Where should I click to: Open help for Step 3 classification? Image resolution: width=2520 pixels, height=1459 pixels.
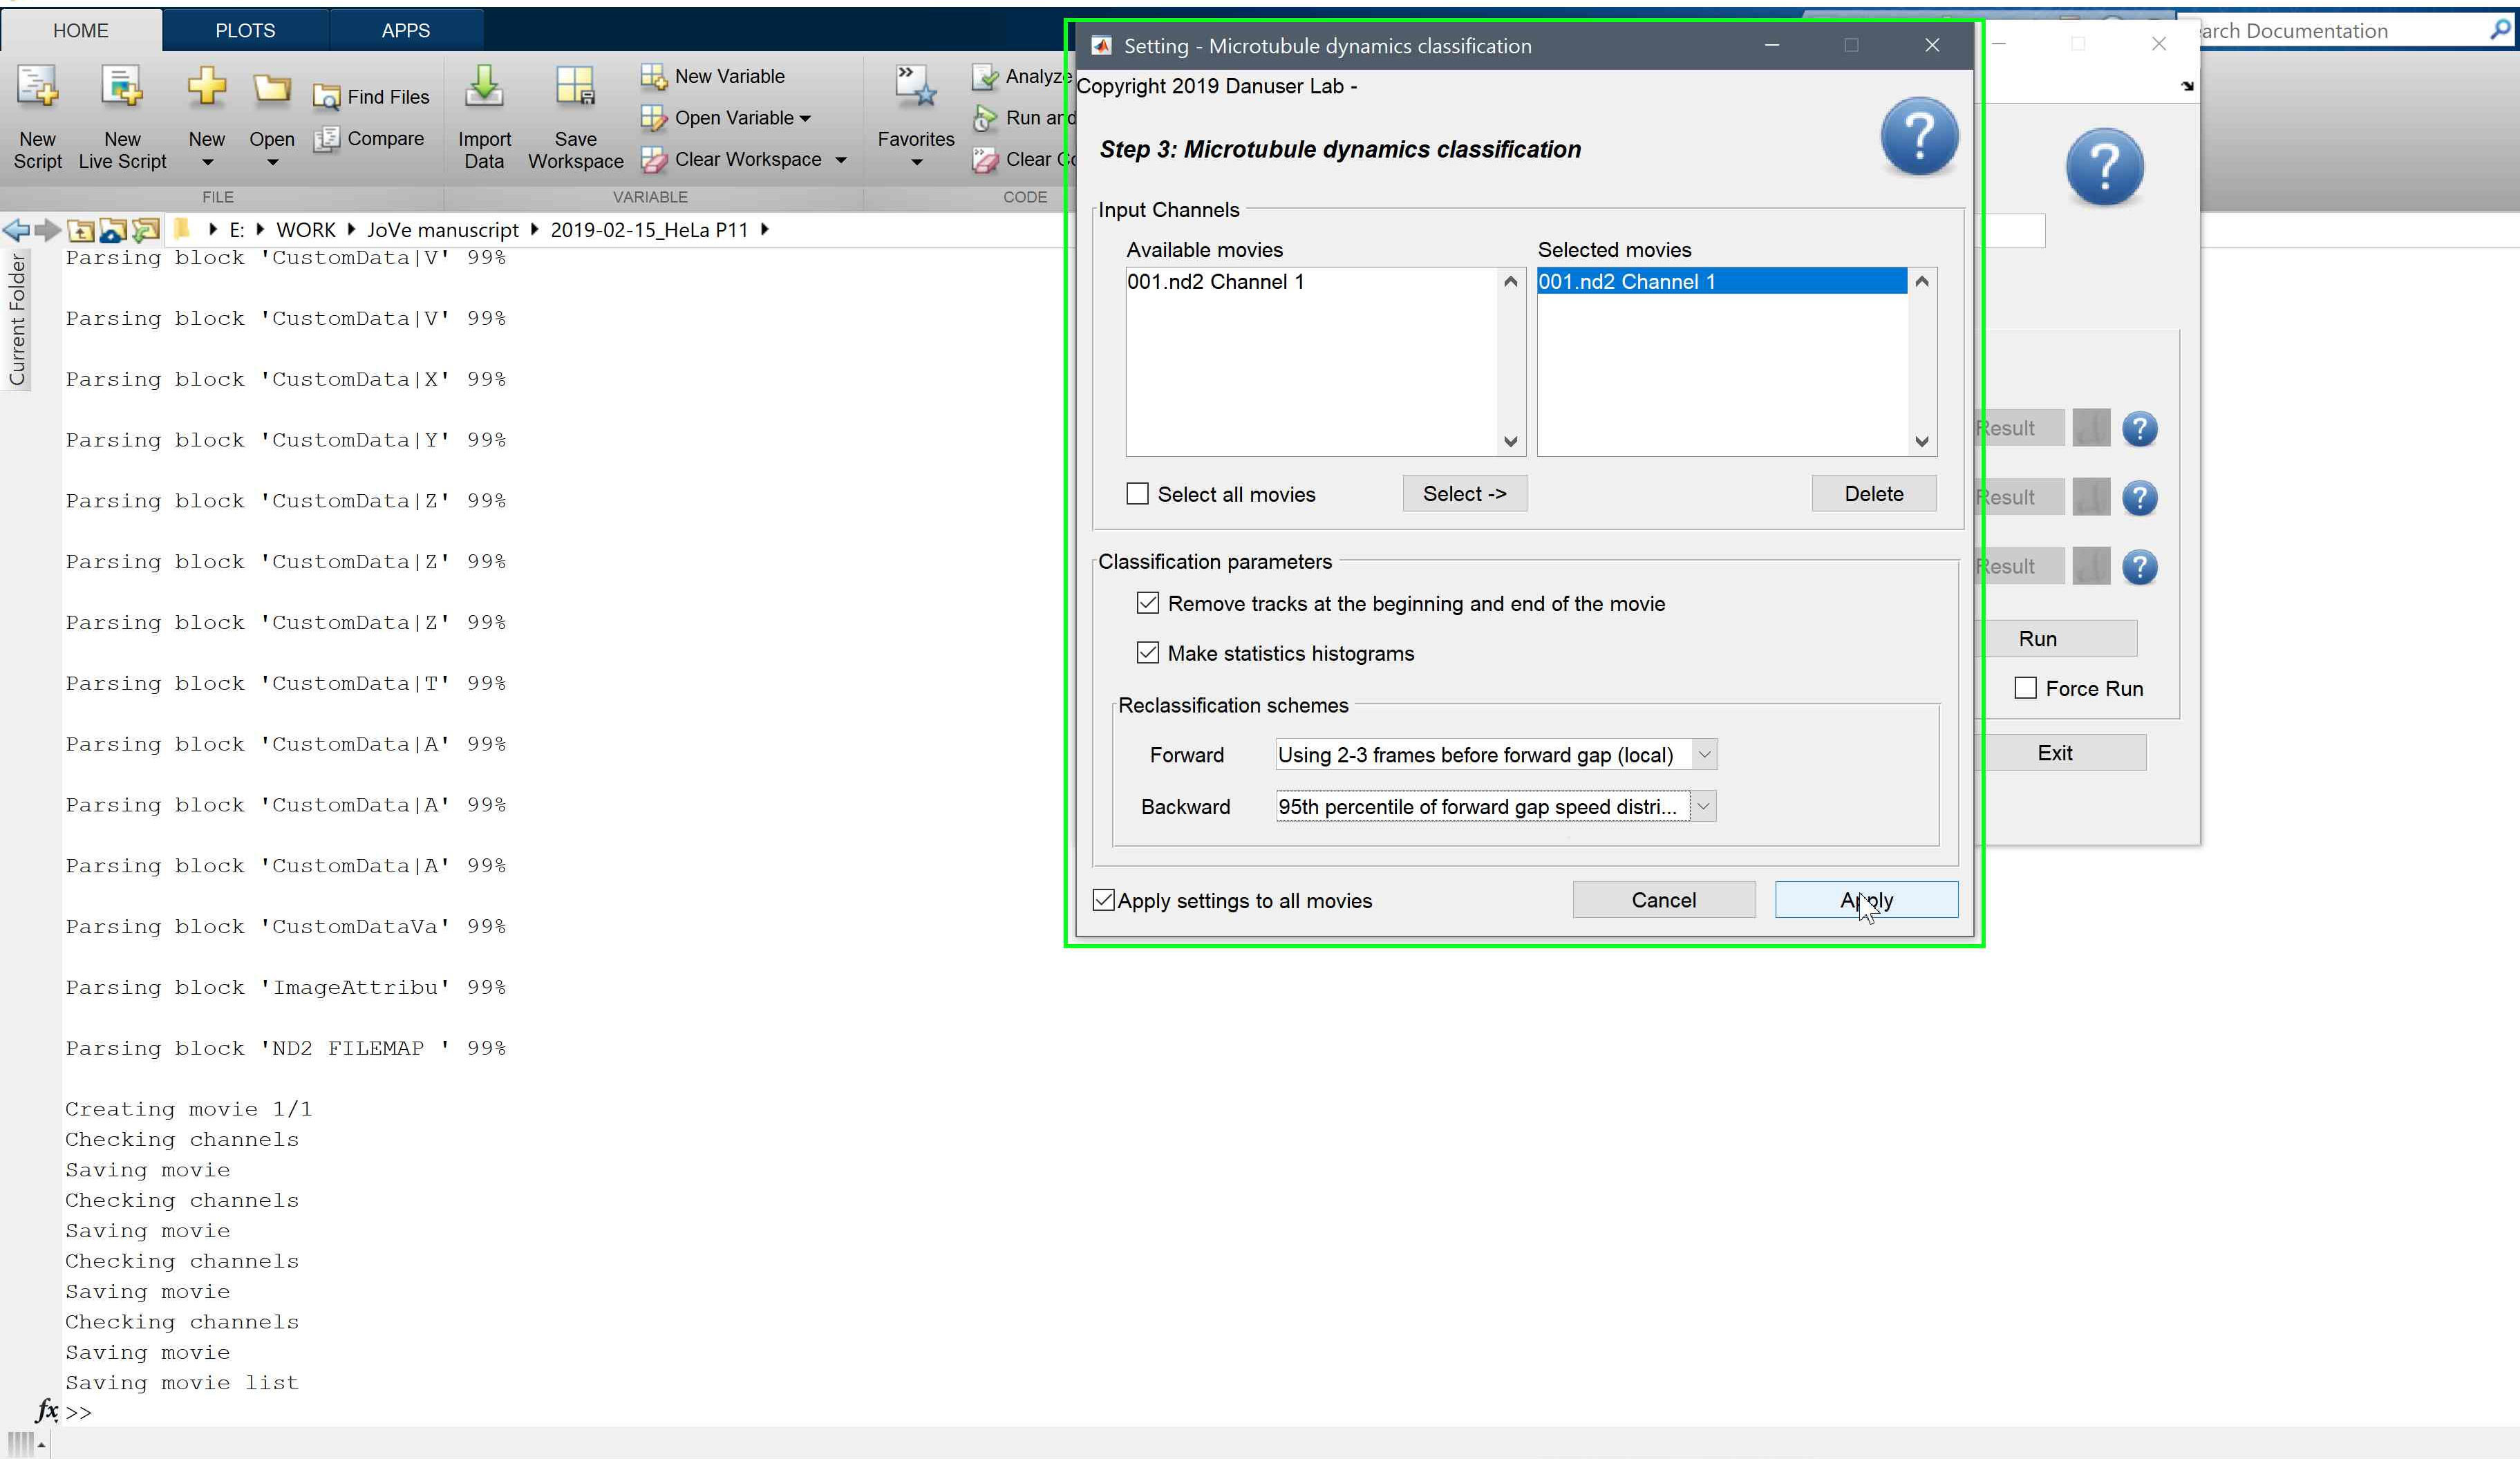click(x=1918, y=137)
